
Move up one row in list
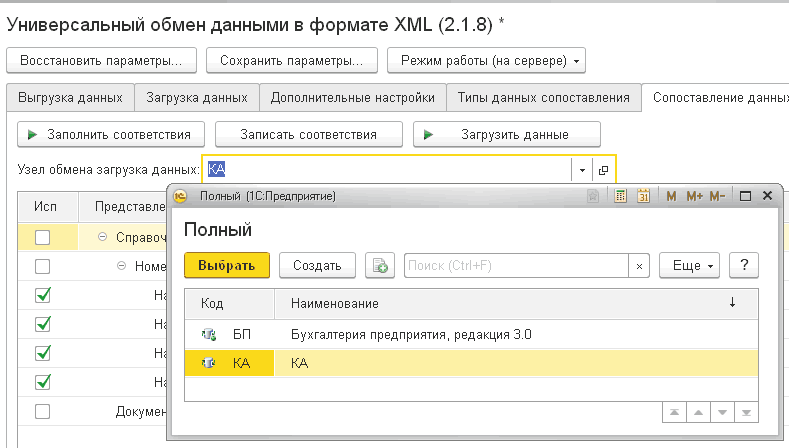[x=698, y=413]
